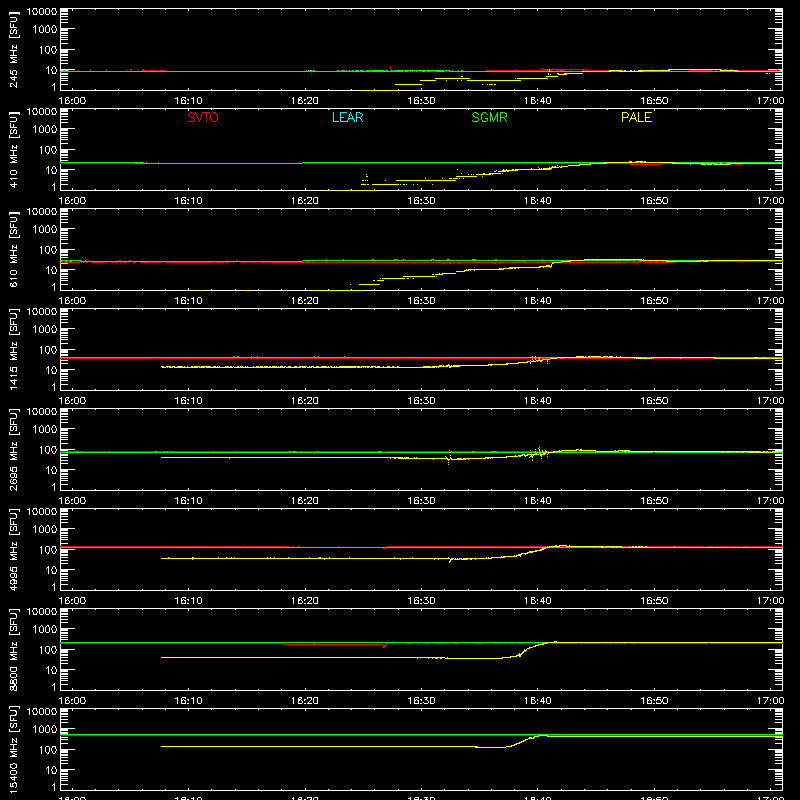Viewport: 800px width, 800px height.
Task: Click 16:30 tick under the 410 MHz panel
Action: pos(421,201)
